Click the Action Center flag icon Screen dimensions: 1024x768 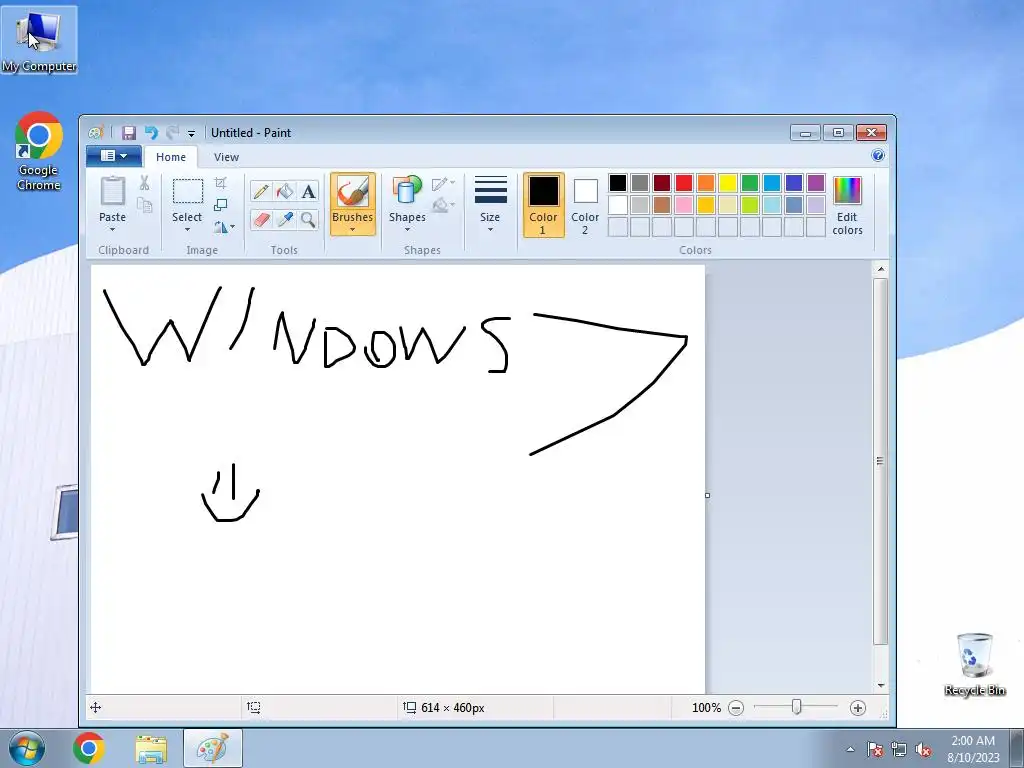pos(875,750)
